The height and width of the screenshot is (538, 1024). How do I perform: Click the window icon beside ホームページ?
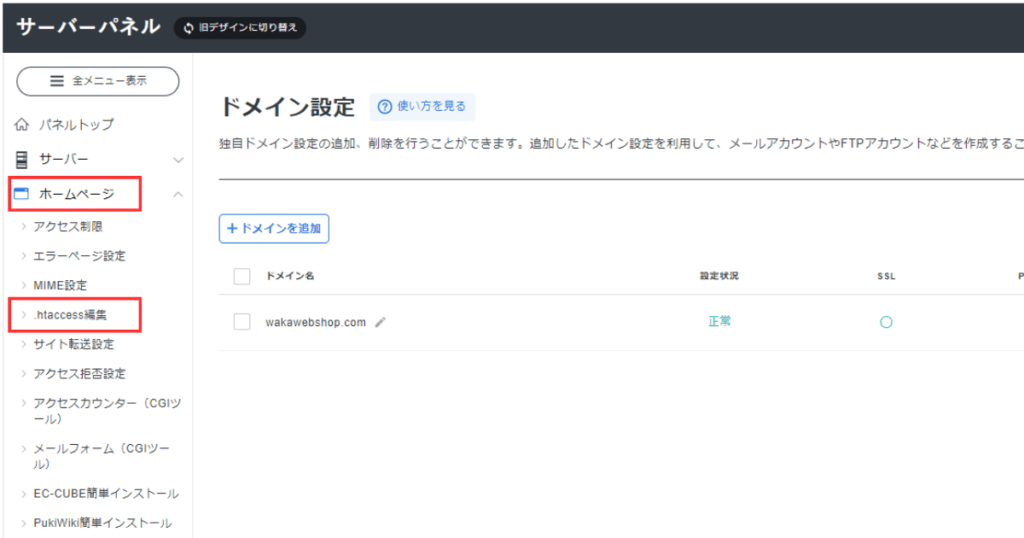(22, 194)
